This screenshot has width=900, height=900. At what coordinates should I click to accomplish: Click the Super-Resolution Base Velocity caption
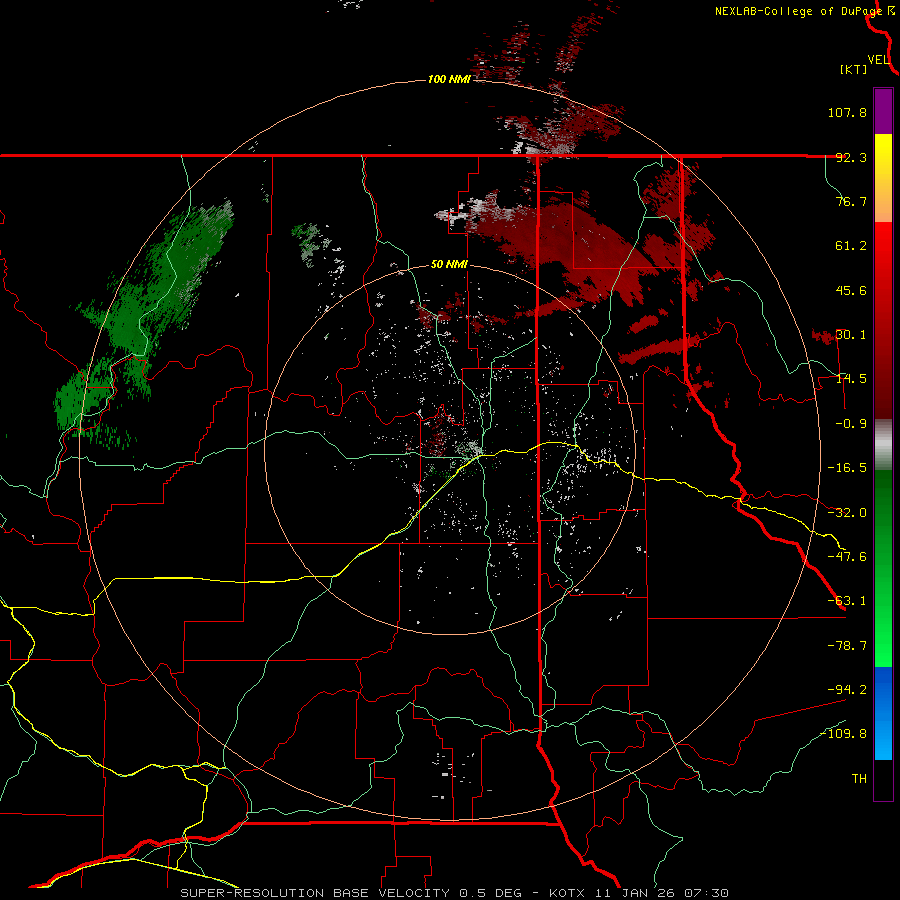(x=454, y=893)
